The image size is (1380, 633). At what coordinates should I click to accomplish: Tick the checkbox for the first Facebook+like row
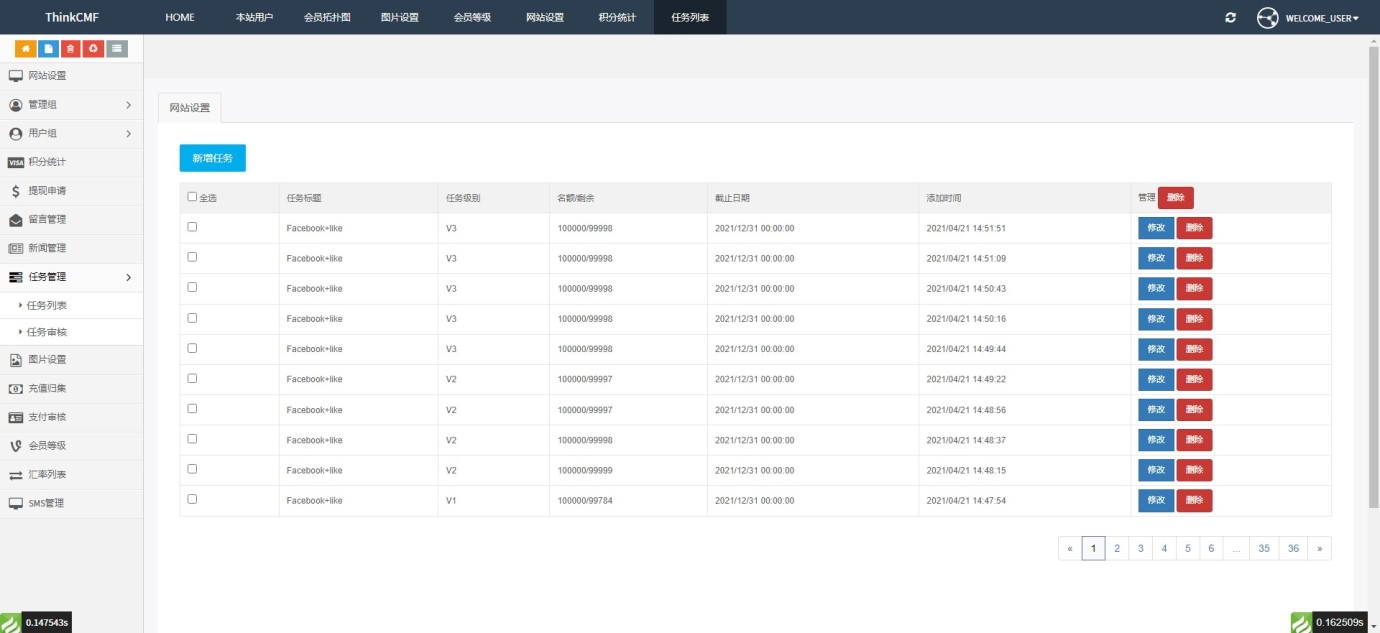point(193,227)
